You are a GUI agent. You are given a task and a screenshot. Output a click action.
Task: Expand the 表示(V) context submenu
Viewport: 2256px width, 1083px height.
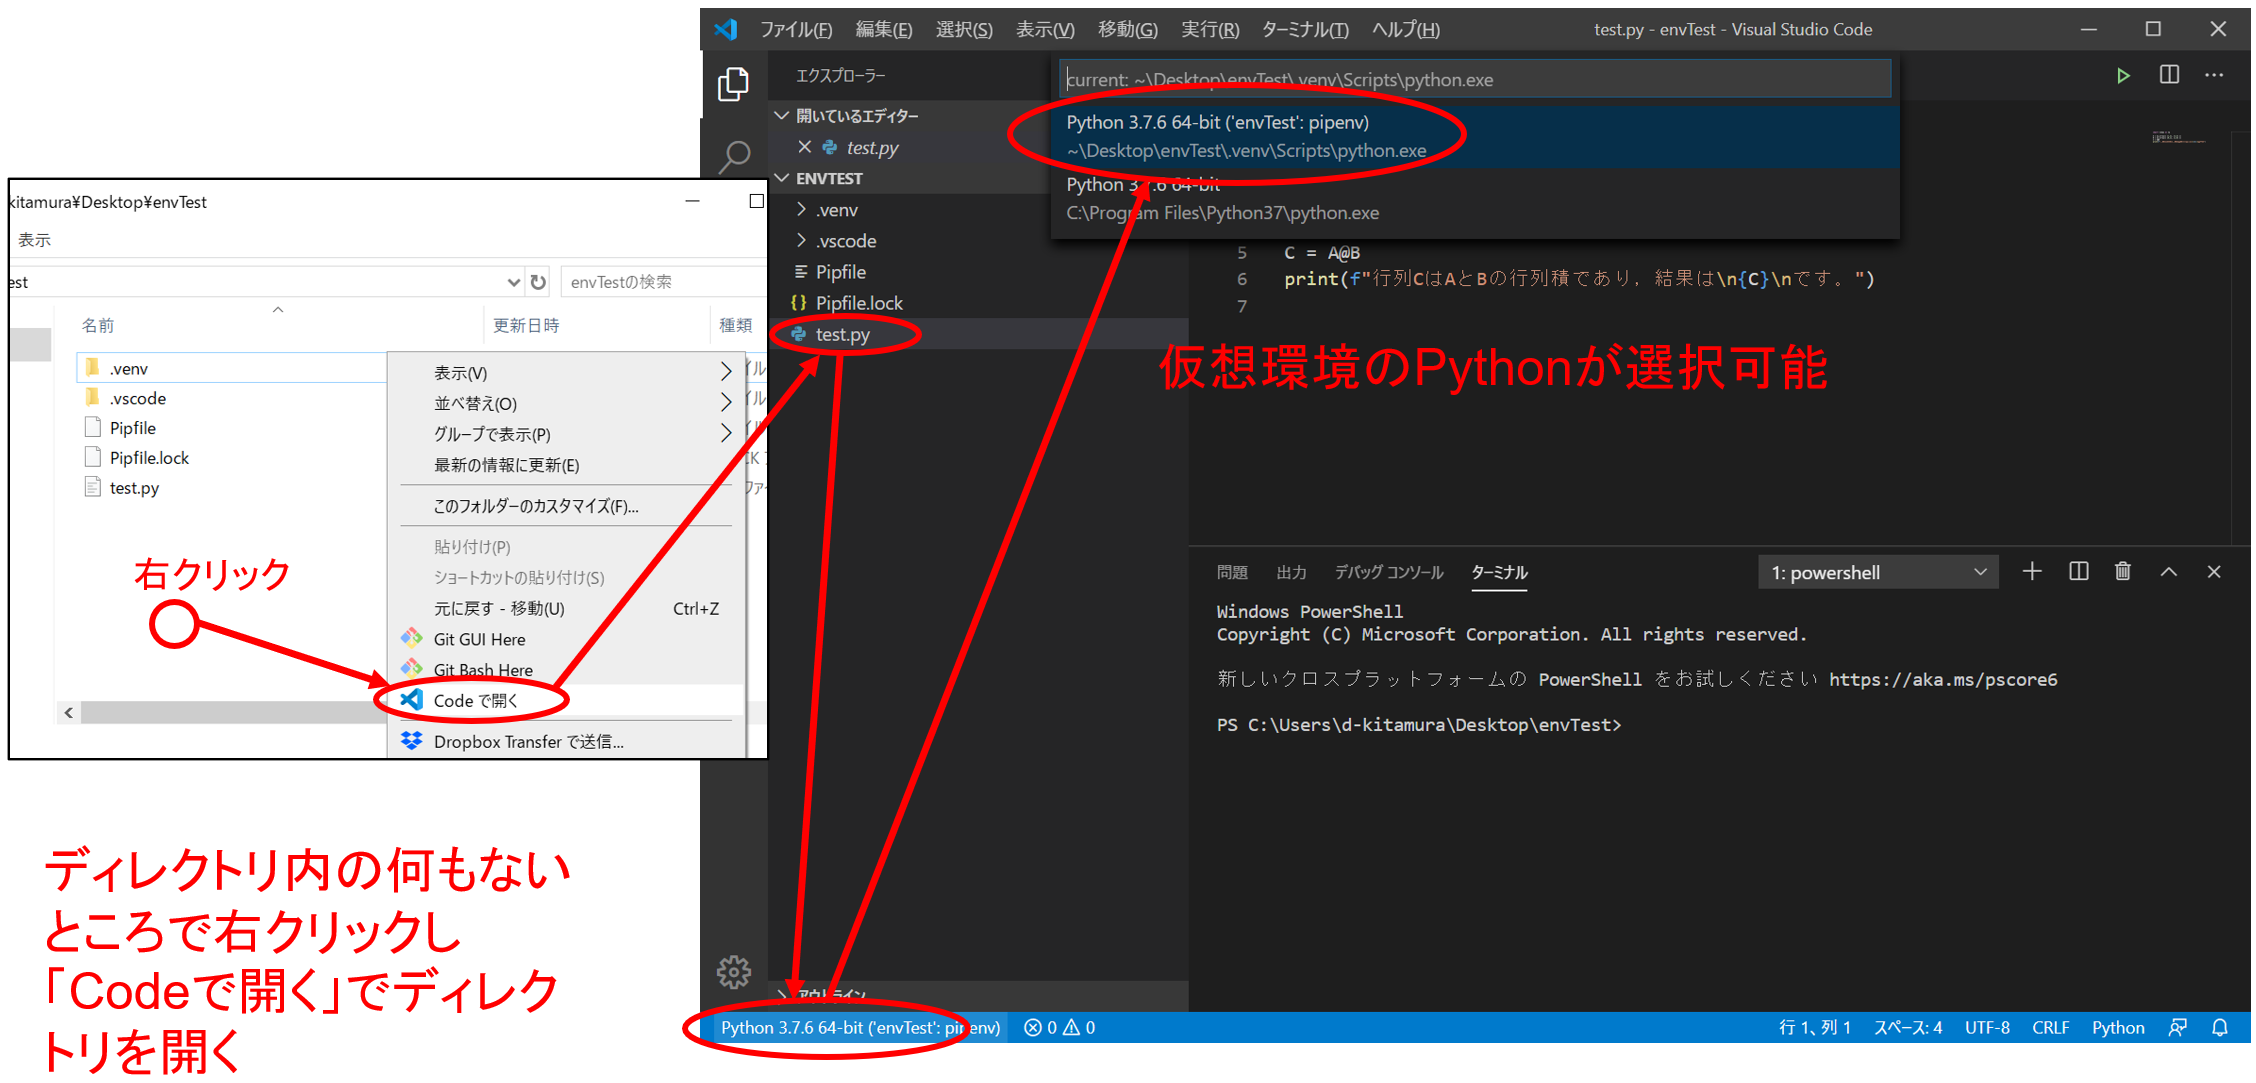(567, 373)
